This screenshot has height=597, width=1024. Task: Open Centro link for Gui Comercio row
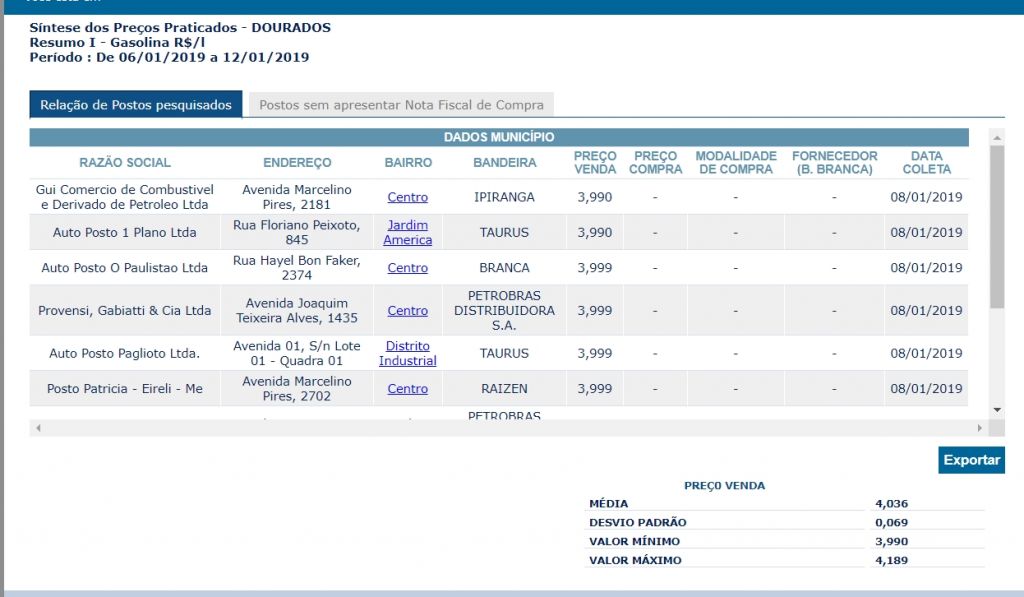(408, 197)
